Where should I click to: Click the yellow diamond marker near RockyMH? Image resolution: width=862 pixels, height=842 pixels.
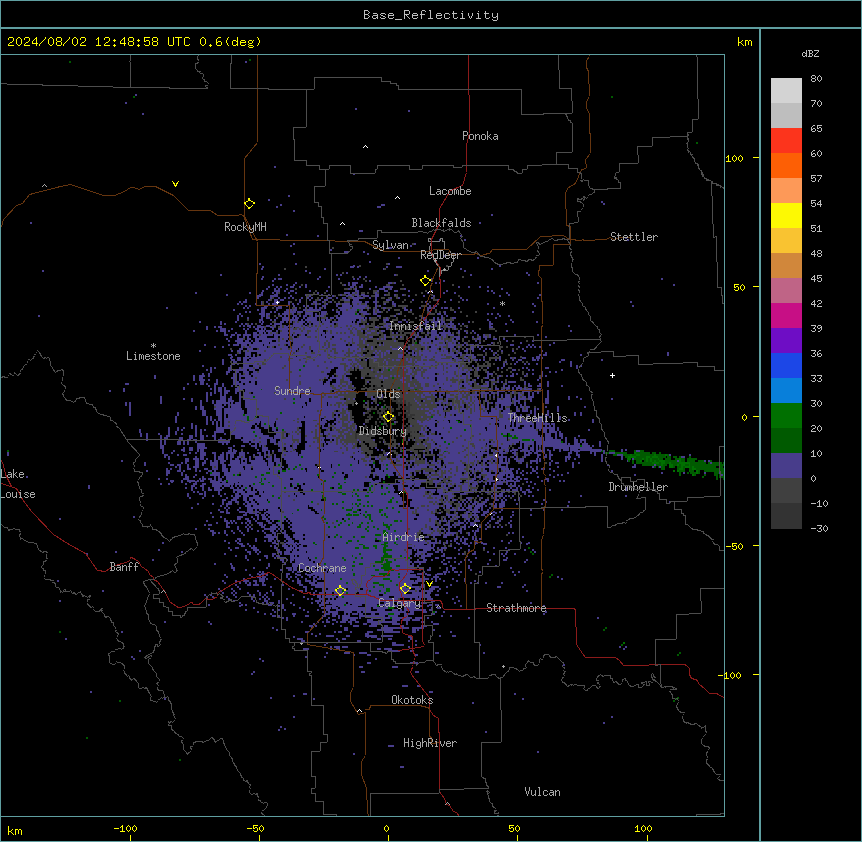pos(249,204)
